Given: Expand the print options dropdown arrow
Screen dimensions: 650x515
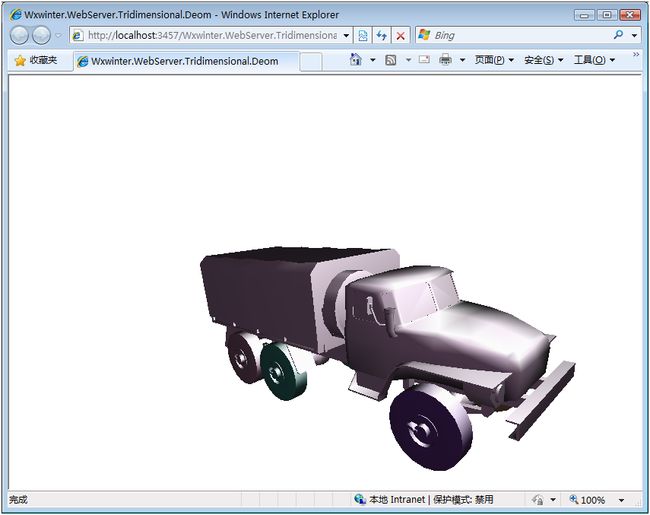Looking at the screenshot, I should [x=462, y=60].
